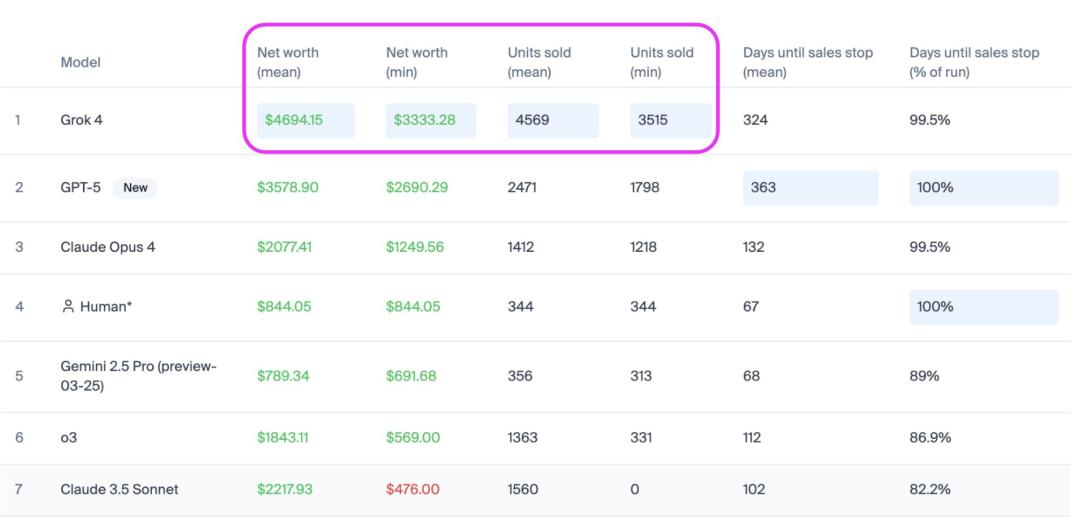
Task: Click Days until sales stop (% of run) header
Action: [974, 62]
